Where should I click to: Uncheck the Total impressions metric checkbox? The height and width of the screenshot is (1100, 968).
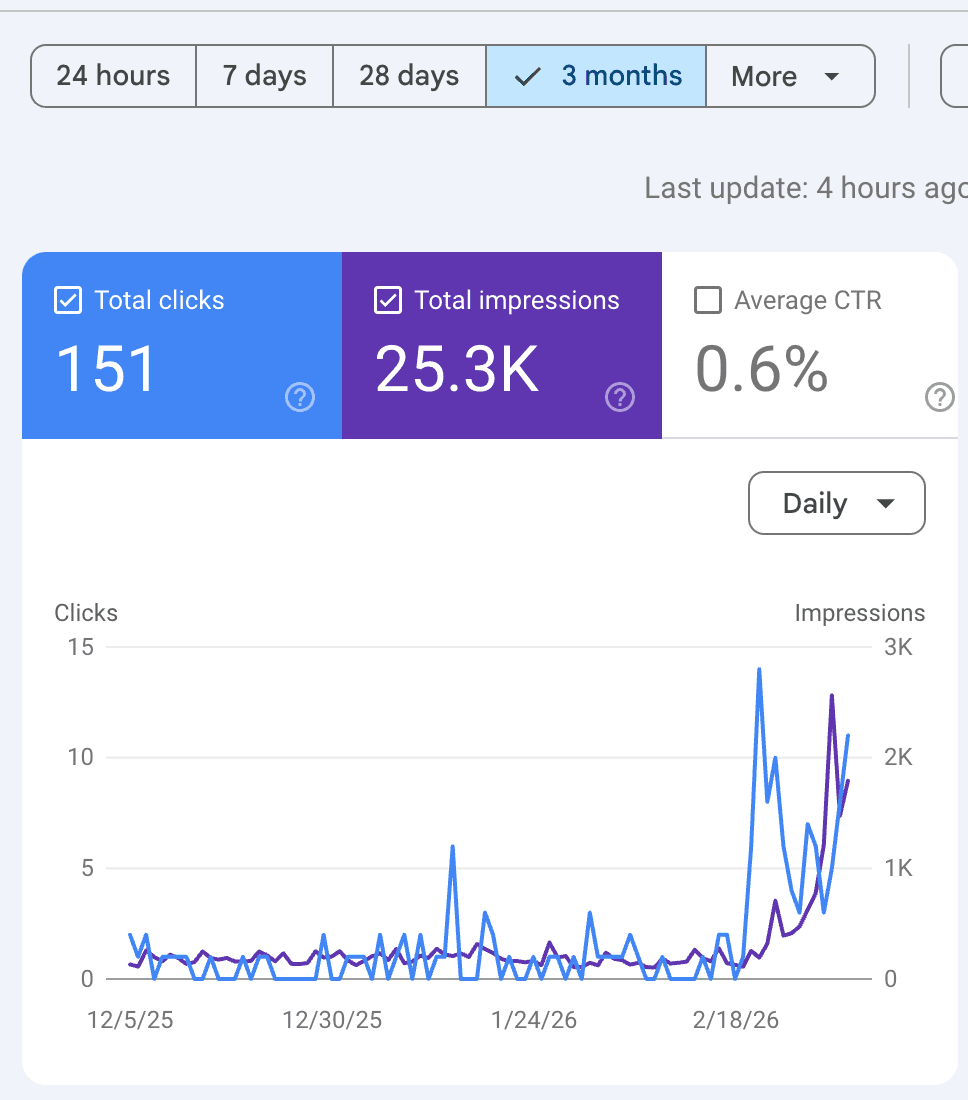coord(387,299)
